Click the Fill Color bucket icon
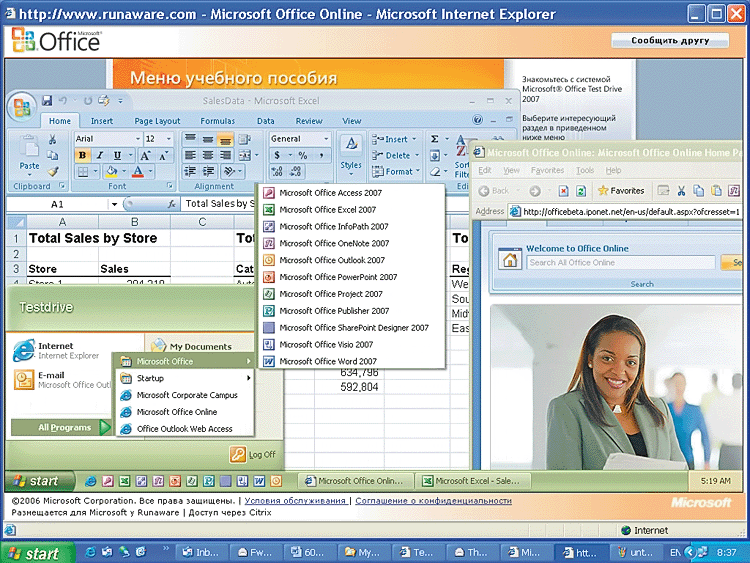This screenshot has height=563, width=750. click(x=111, y=171)
